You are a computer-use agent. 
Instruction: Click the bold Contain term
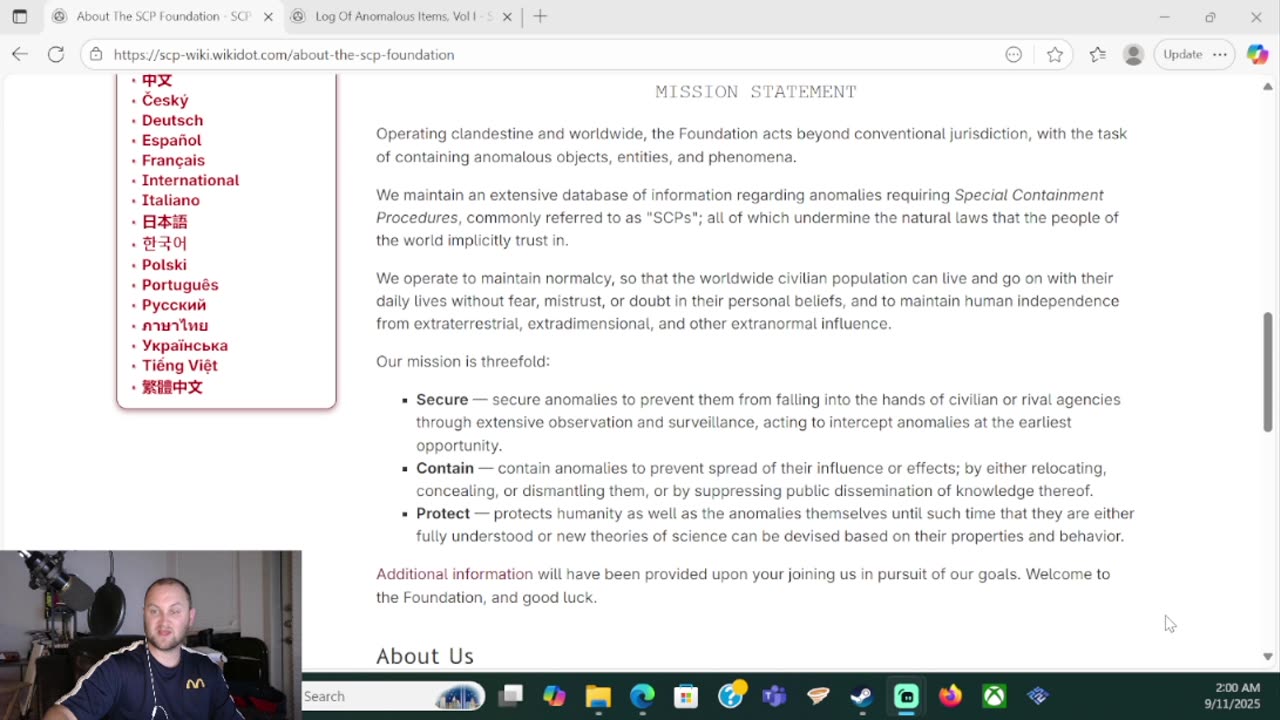click(445, 468)
